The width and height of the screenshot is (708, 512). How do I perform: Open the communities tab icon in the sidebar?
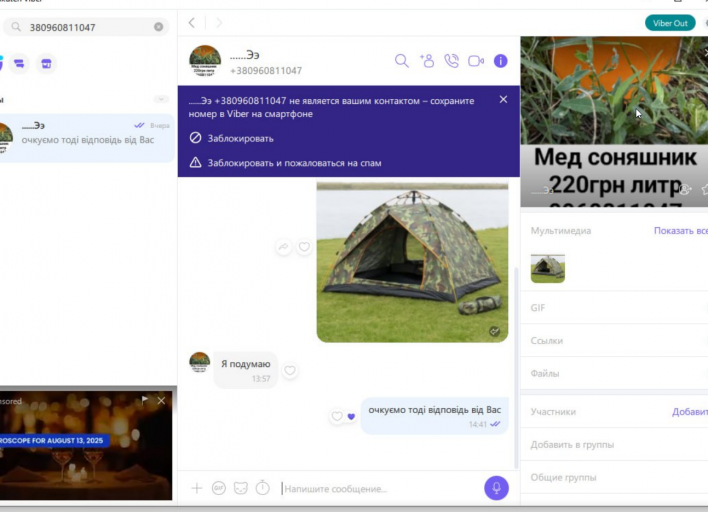tap(19, 64)
